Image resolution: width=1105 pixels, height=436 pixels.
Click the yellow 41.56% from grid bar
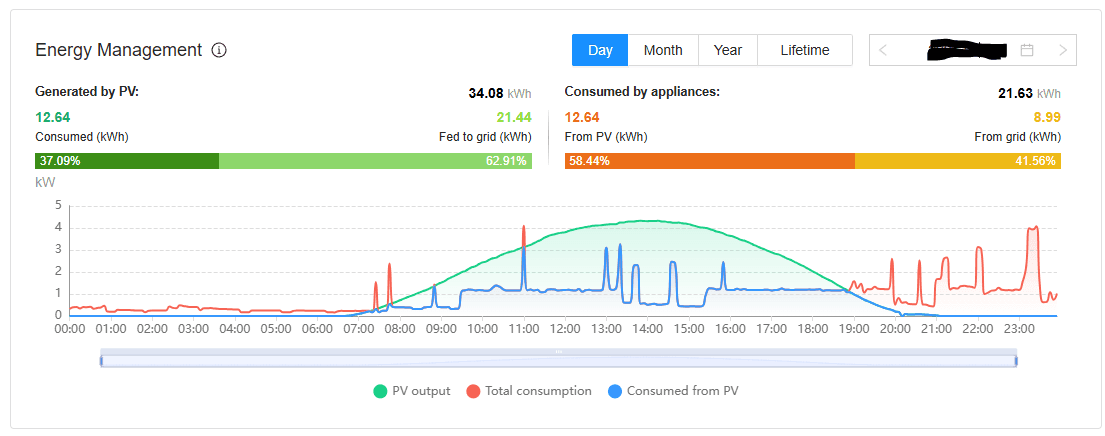click(957, 161)
